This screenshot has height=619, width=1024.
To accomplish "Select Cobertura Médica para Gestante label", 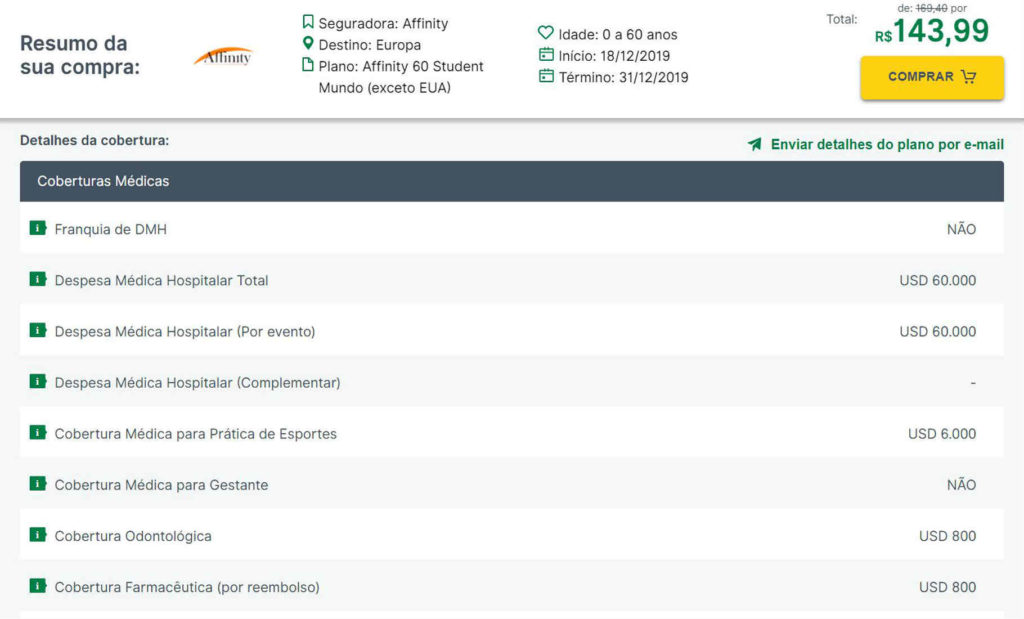I will point(161,485).
